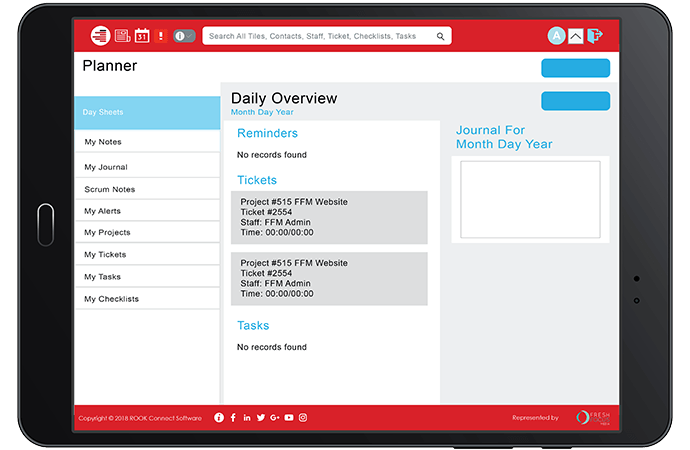Viewport: 690px width, 450px height.
Task: Click the magnifying glass search icon
Action: point(440,36)
